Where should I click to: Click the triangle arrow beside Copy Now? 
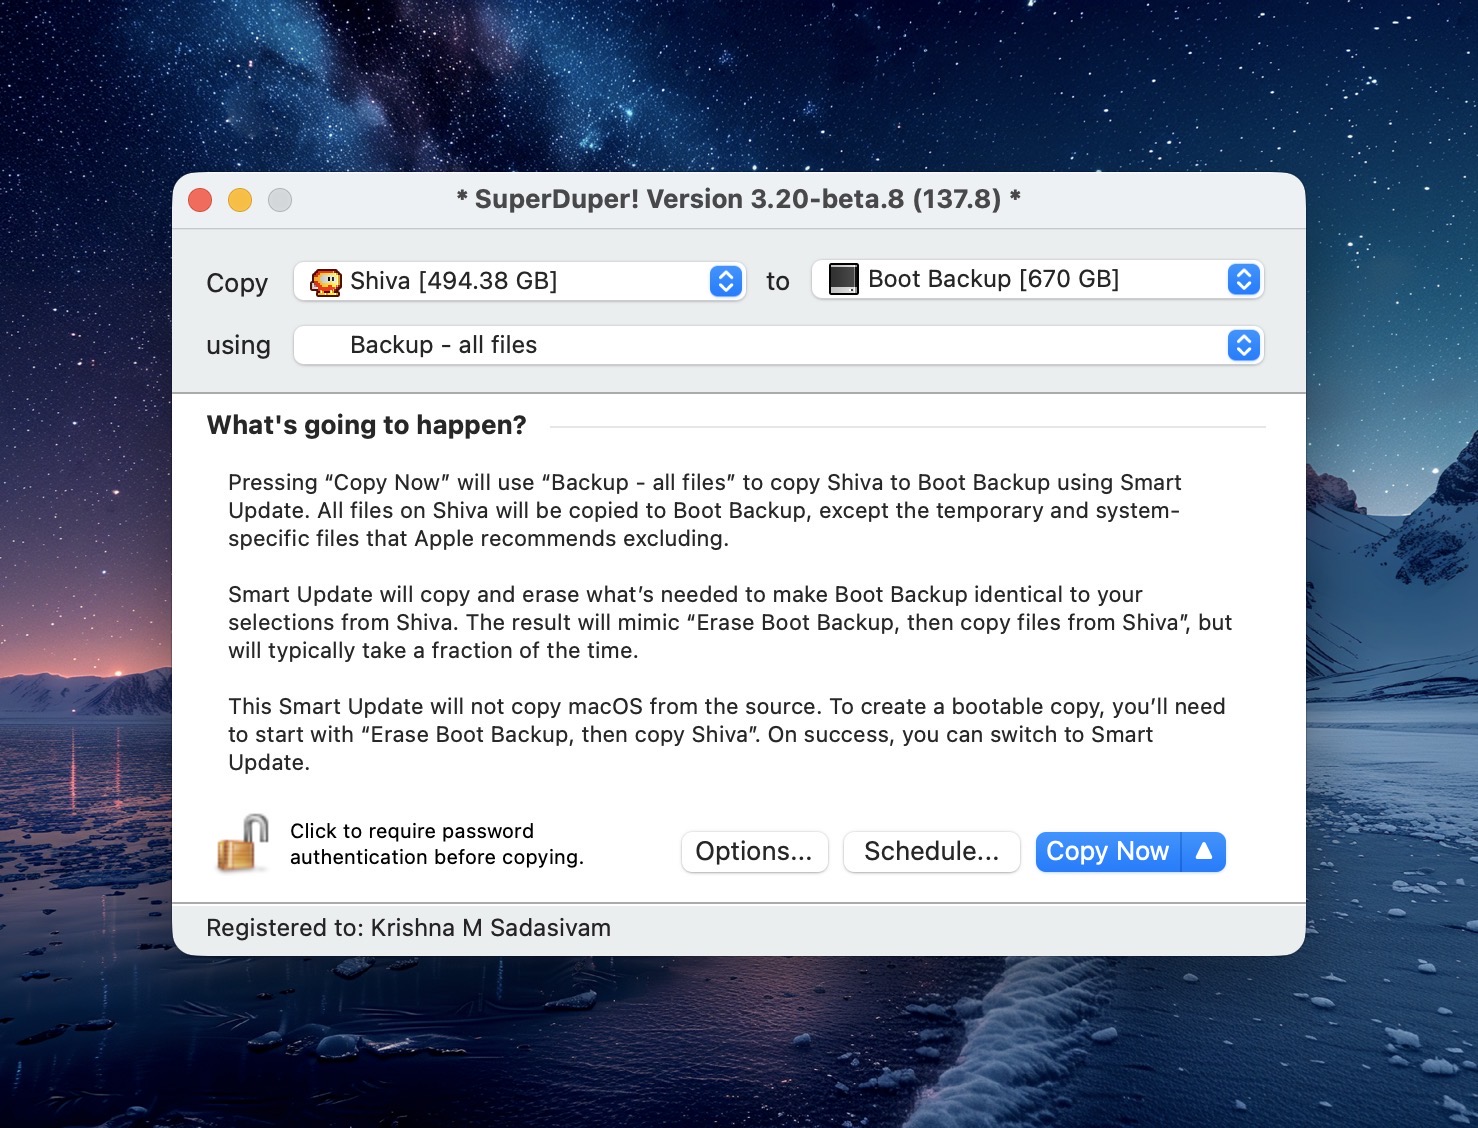1204,852
